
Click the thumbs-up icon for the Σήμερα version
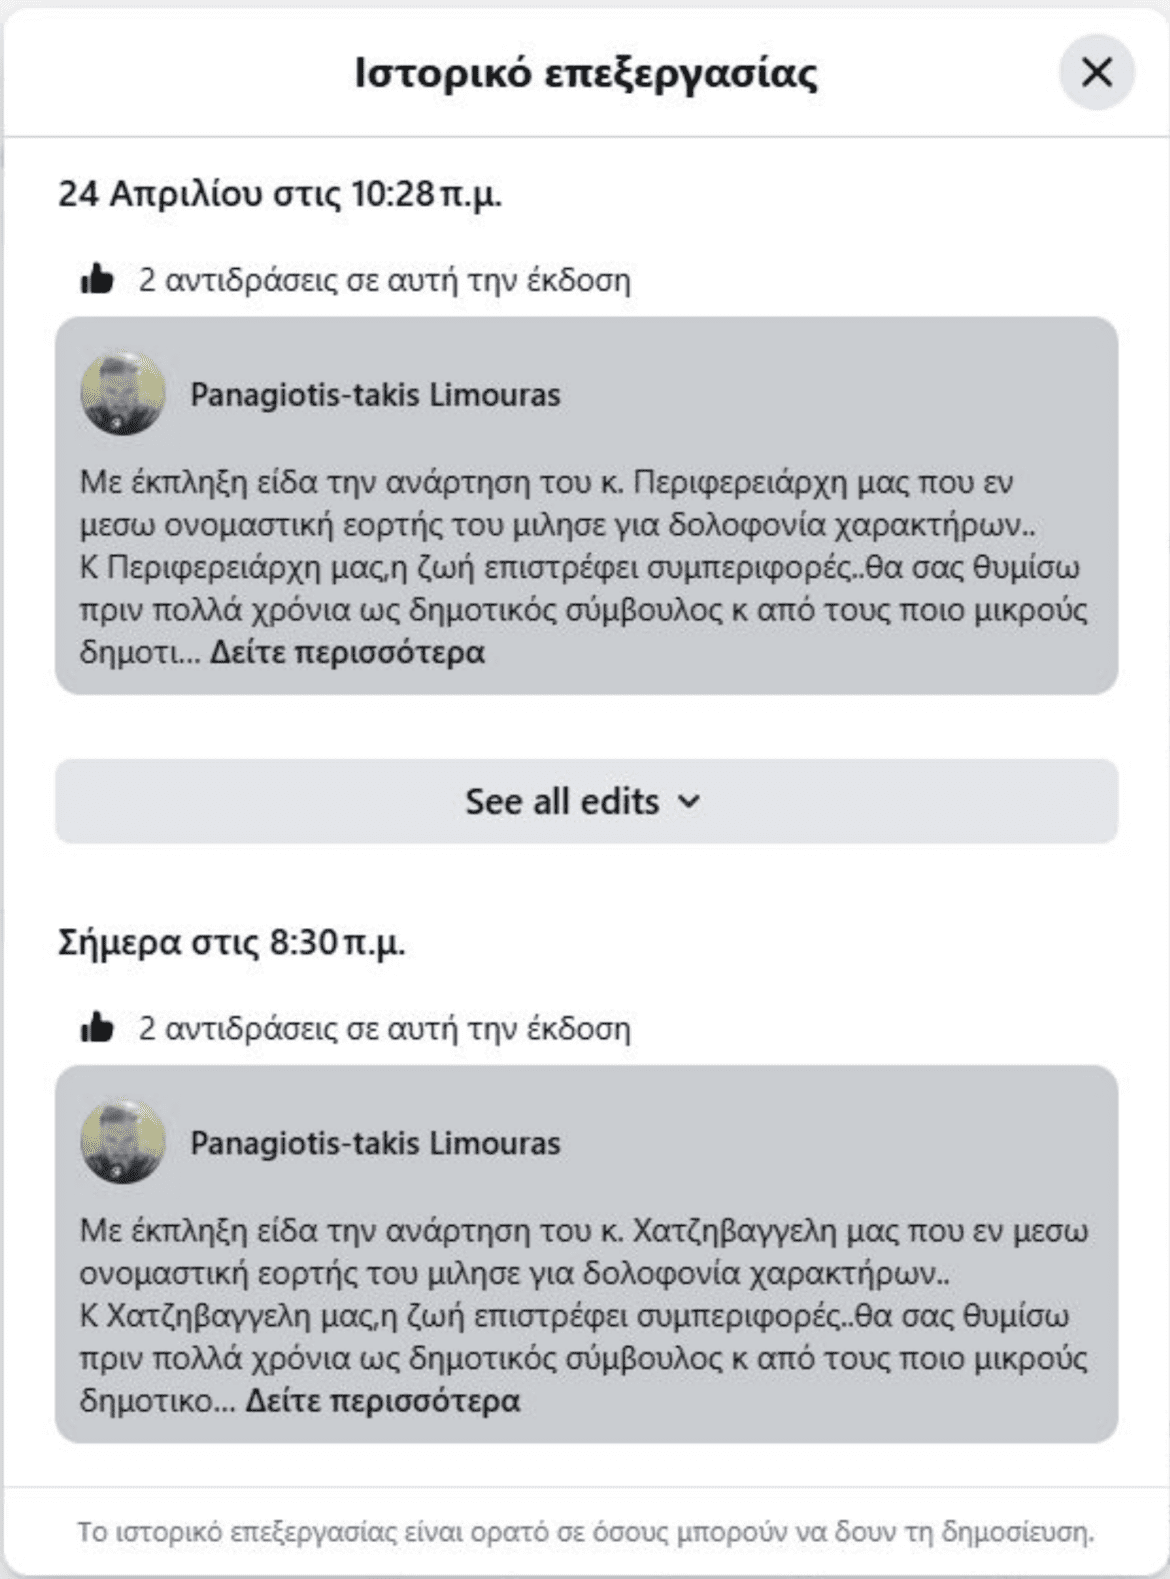[97, 1028]
